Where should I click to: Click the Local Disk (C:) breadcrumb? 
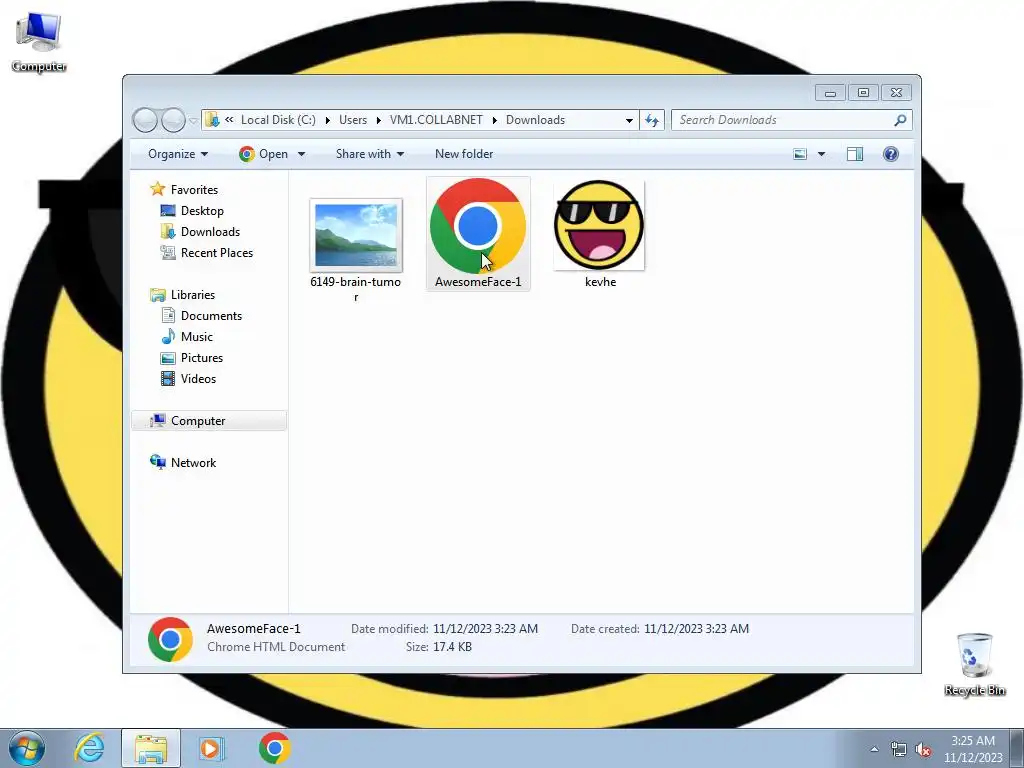click(278, 120)
